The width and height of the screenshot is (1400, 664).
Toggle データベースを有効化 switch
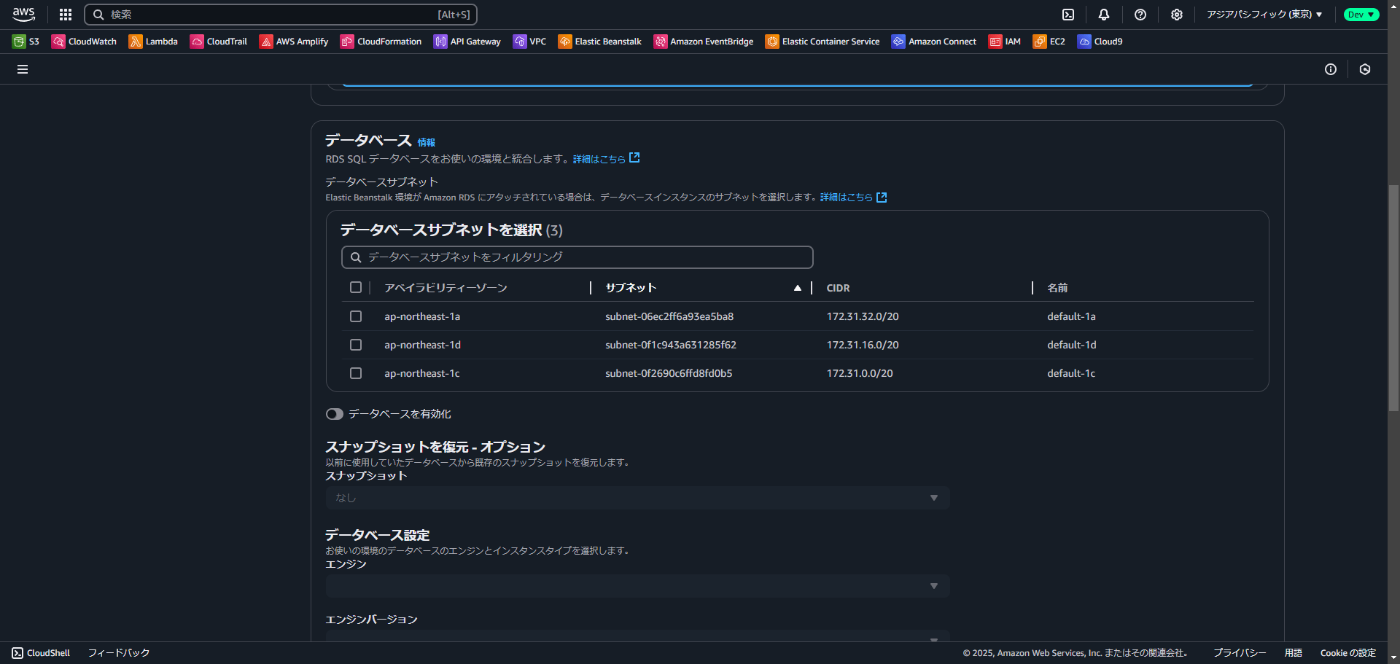pyautogui.click(x=334, y=414)
